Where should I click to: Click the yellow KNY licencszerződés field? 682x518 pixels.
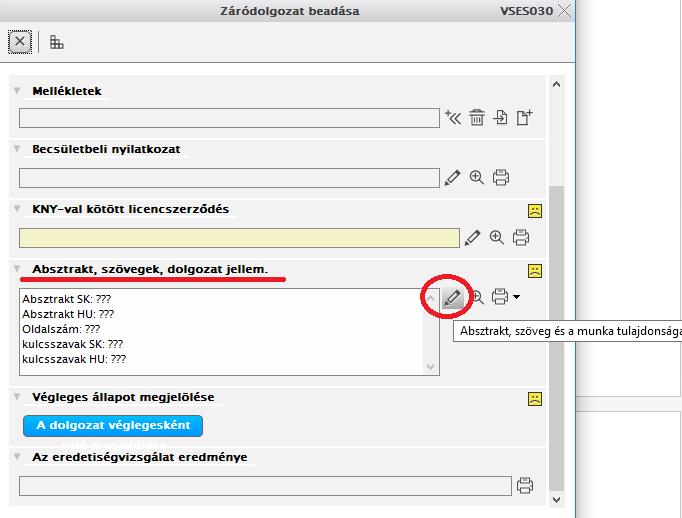point(239,238)
